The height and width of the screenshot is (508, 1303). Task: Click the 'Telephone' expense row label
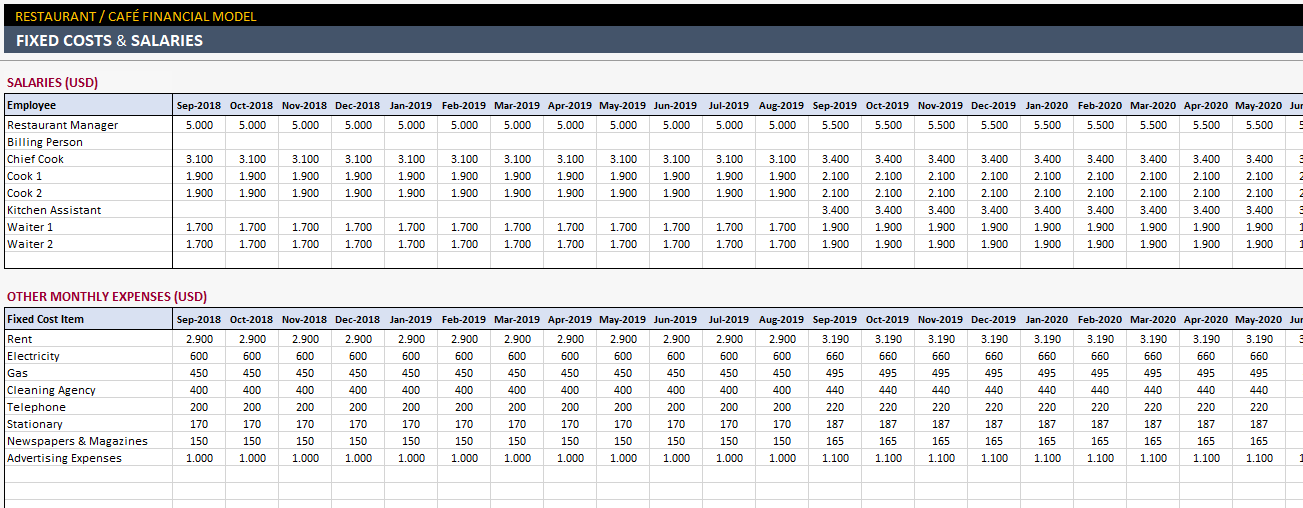pyautogui.click(x=36, y=407)
